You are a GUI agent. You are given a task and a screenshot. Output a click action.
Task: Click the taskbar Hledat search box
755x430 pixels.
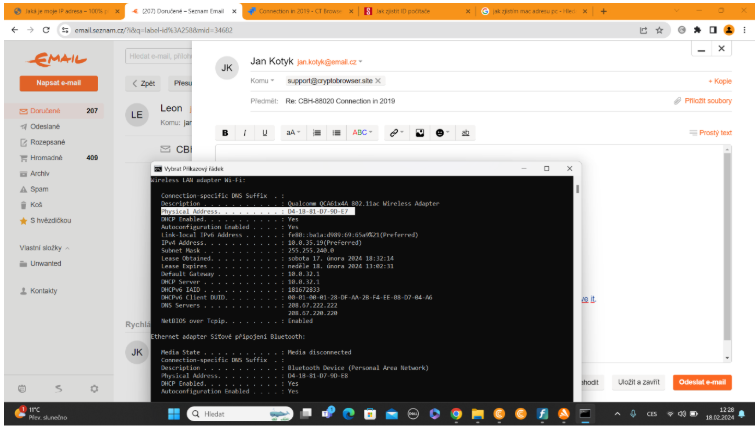(x=240, y=414)
